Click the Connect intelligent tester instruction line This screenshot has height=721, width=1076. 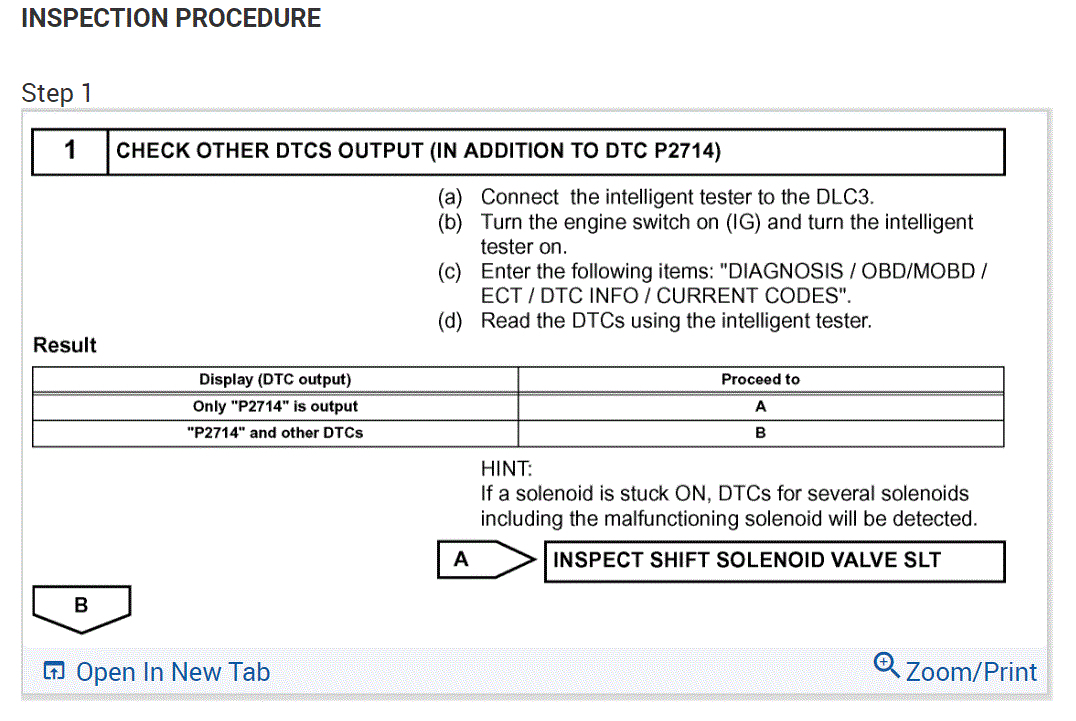678,197
